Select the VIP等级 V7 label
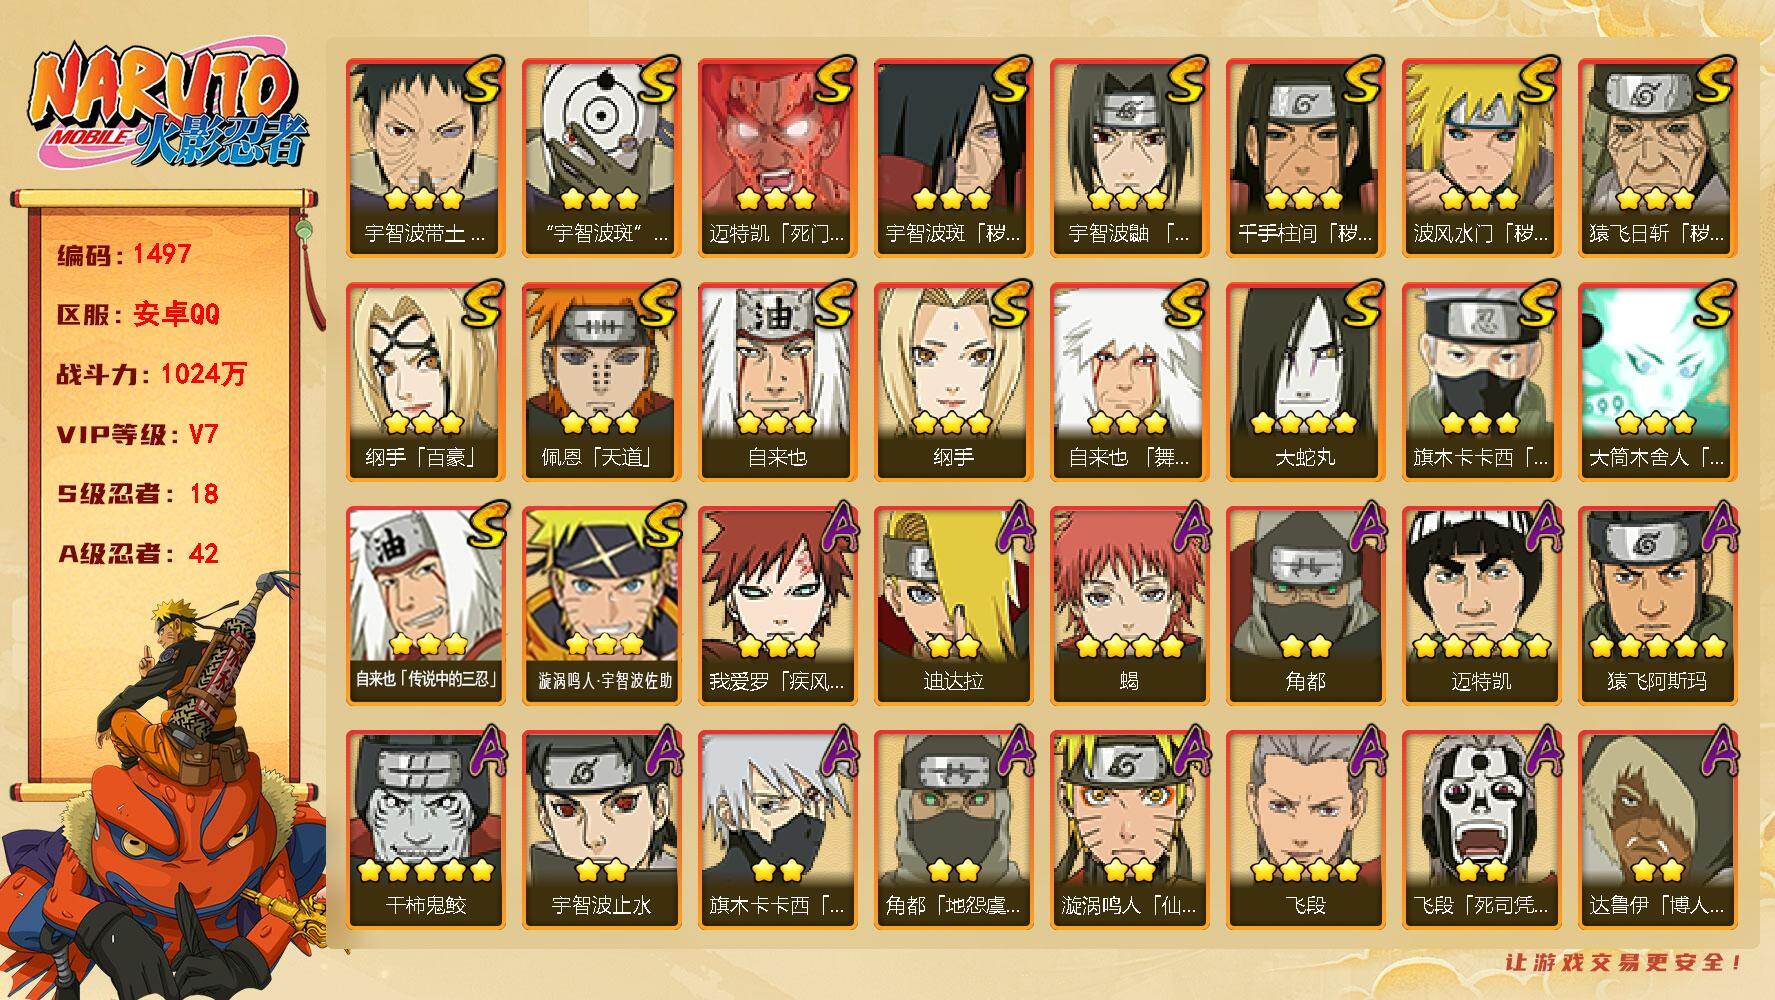 [x=137, y=434]
